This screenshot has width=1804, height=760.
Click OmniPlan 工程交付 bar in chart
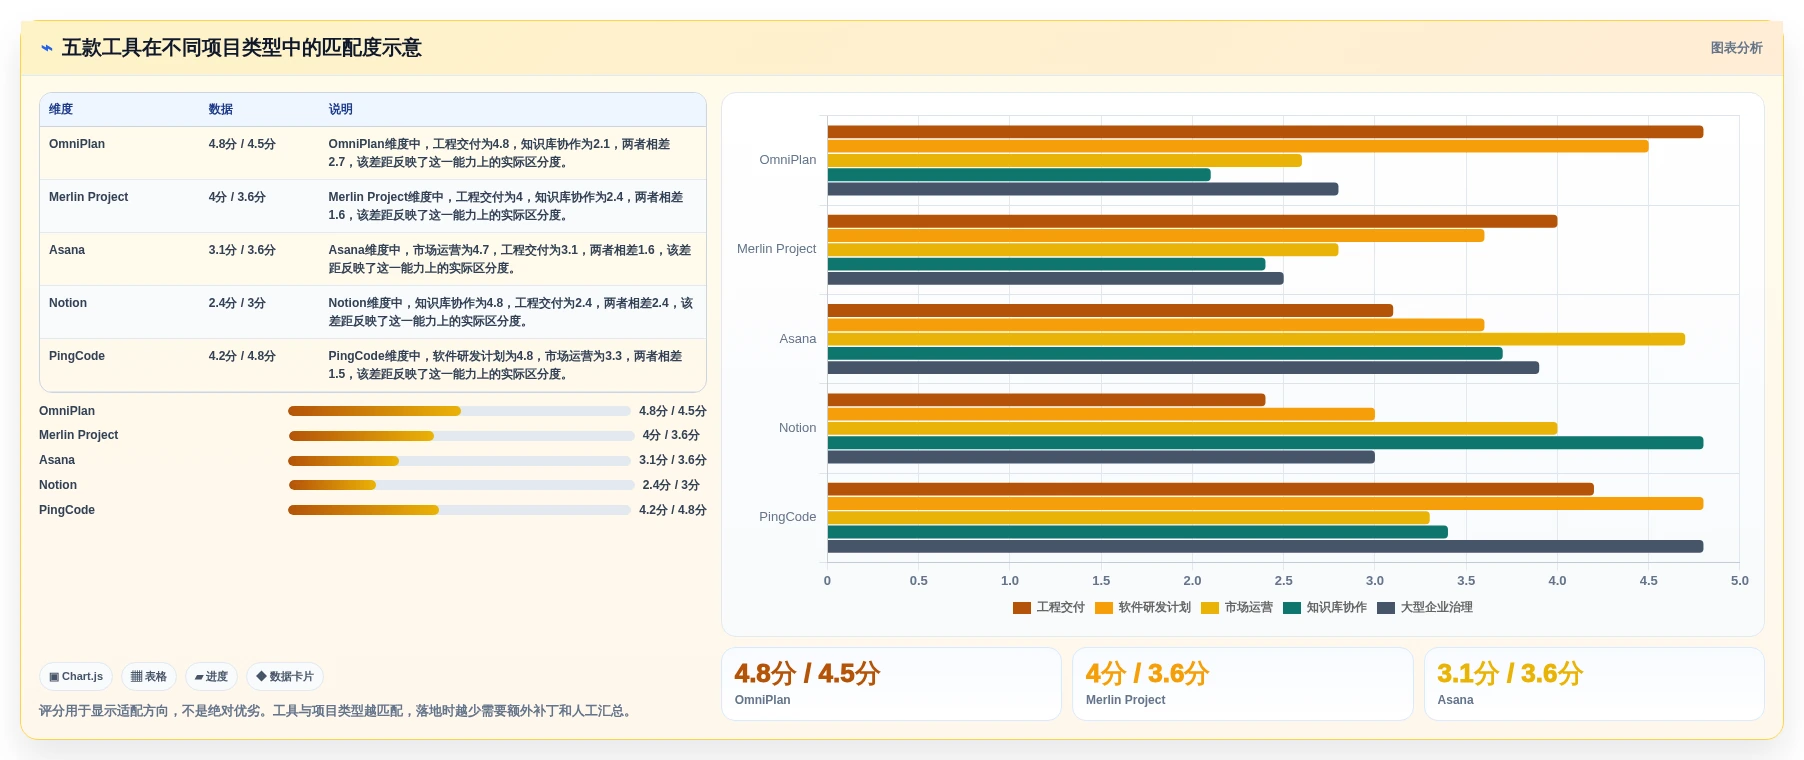[1265, 132]
